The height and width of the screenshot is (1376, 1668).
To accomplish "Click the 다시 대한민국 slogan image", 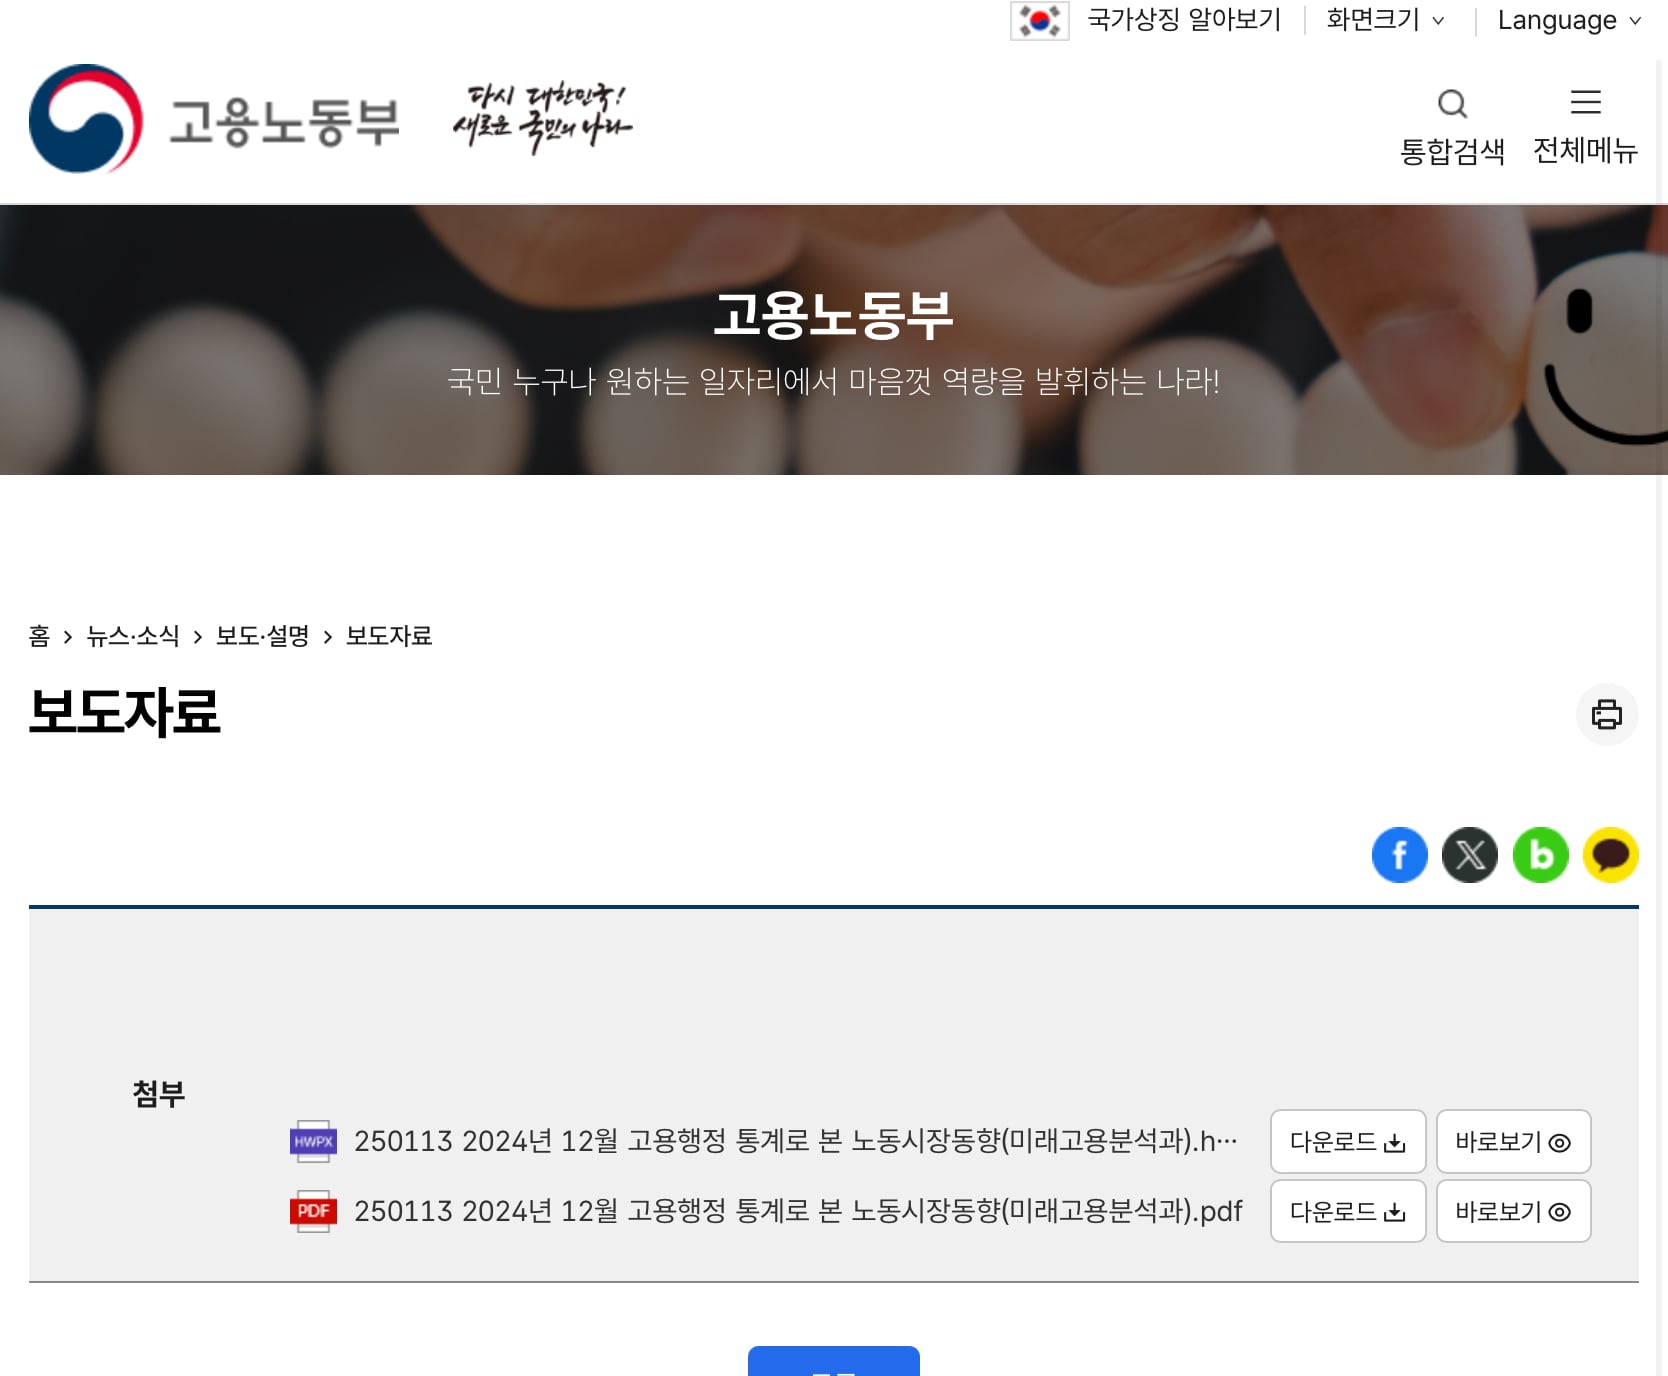I will tap(542, 118).
